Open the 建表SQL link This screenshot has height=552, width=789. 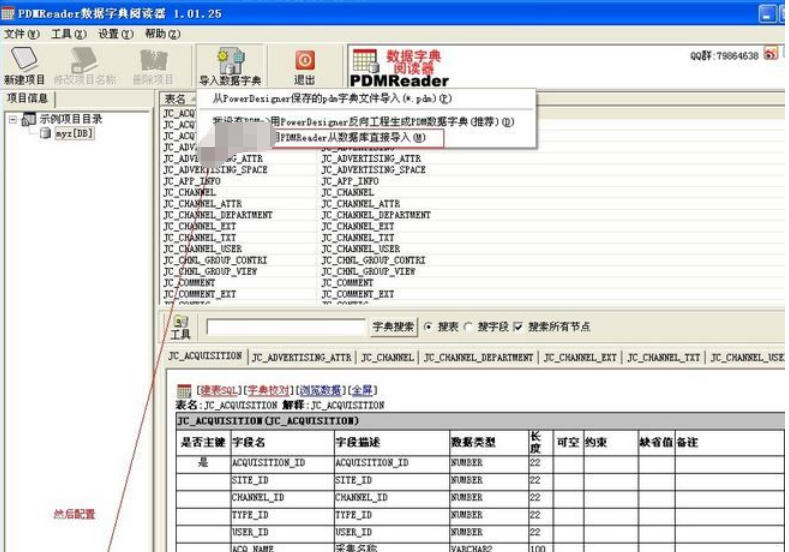pos(219,390)
